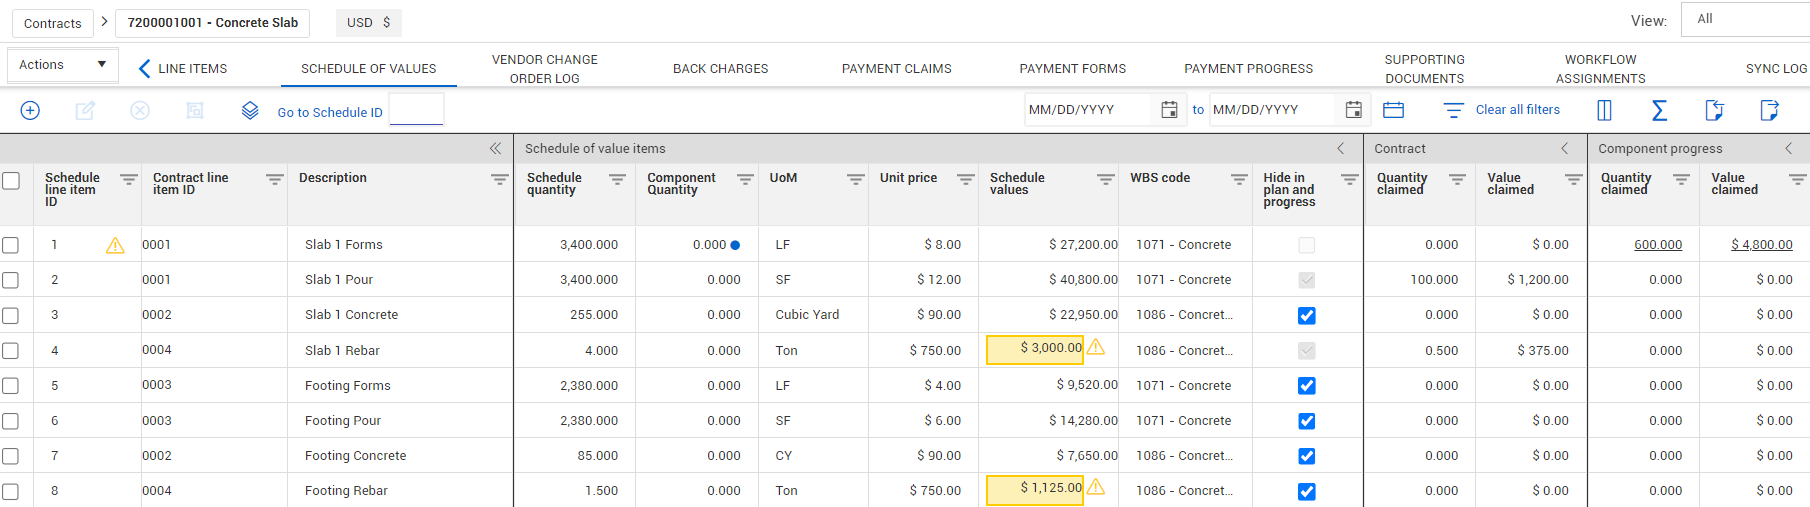1810x507 pixels.
Task: Click Clear all filters
Action: click(1516, 110)
